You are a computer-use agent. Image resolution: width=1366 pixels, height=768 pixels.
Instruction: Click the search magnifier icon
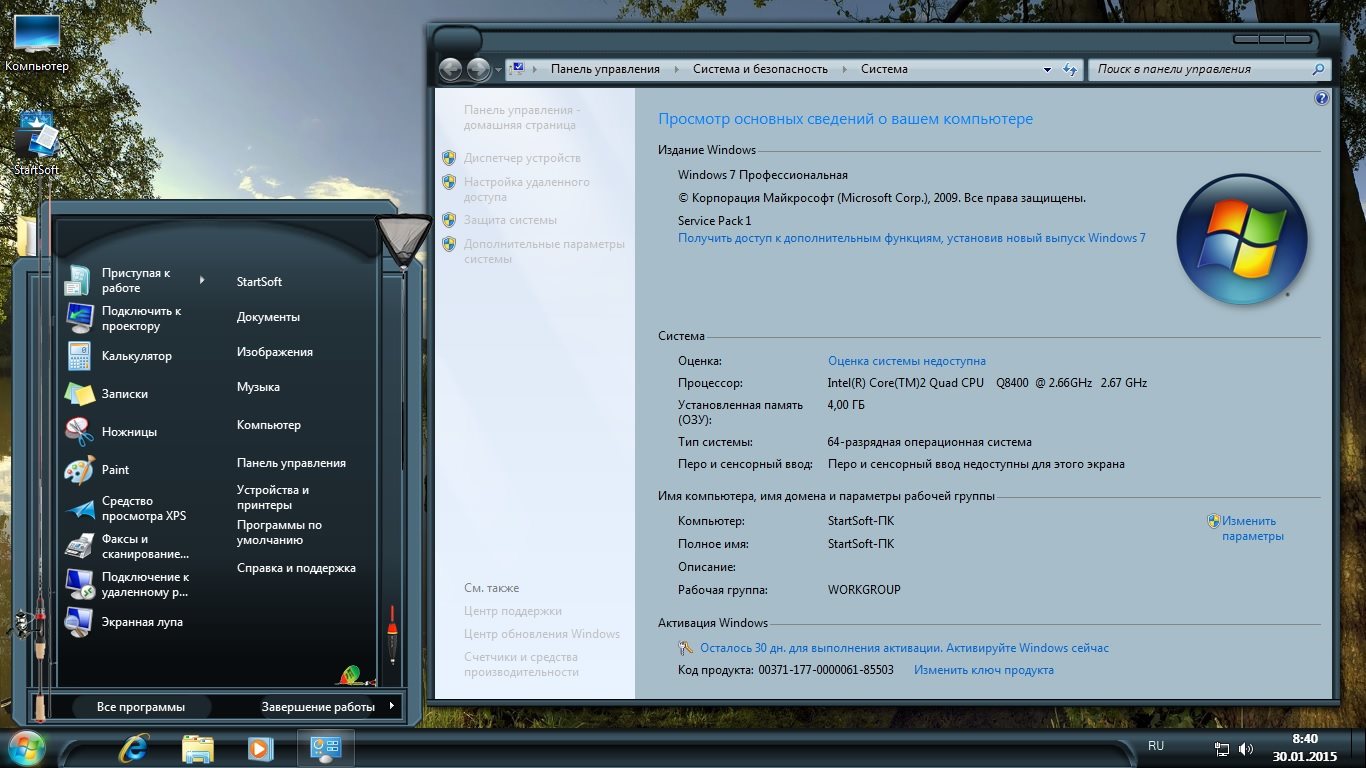(x=1318, y=69)
